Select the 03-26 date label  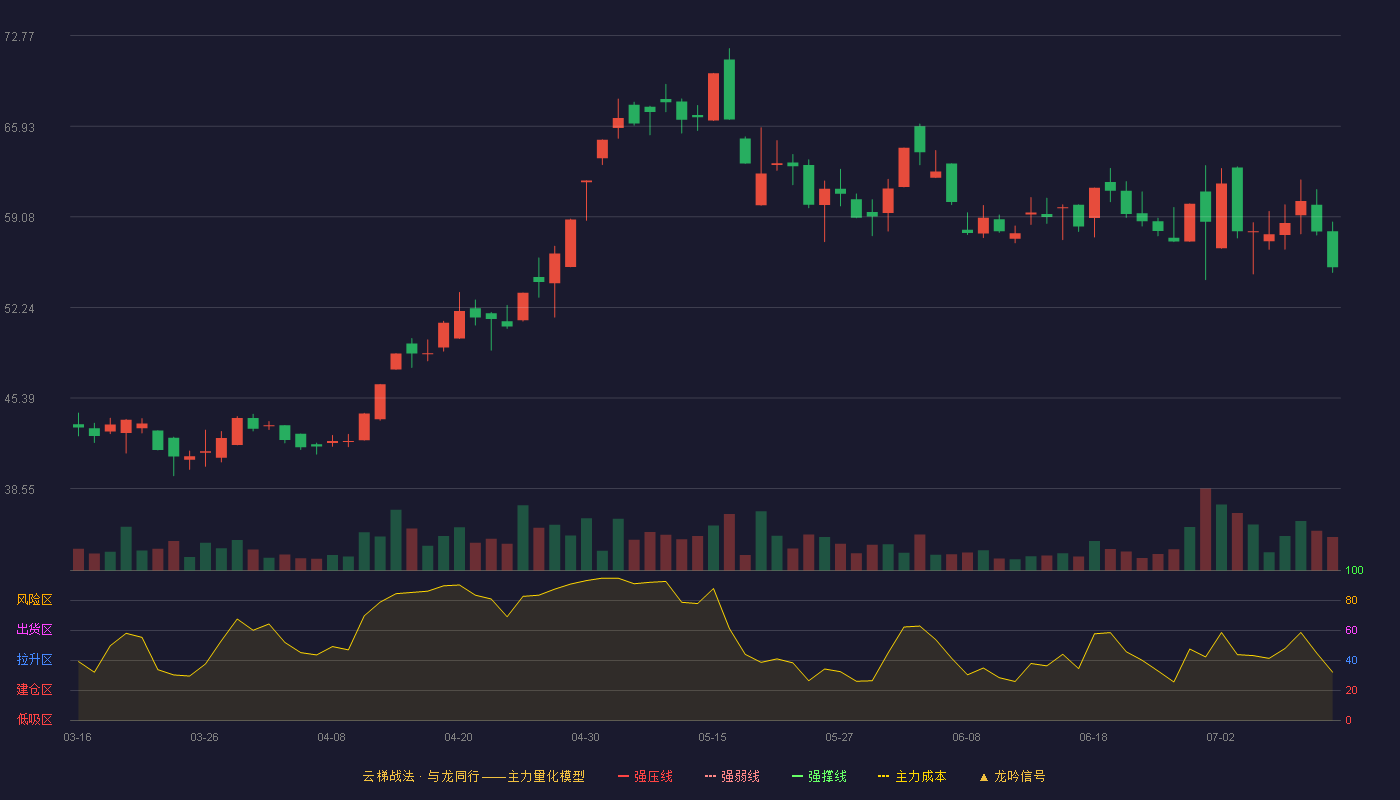[x=204, y=737]
